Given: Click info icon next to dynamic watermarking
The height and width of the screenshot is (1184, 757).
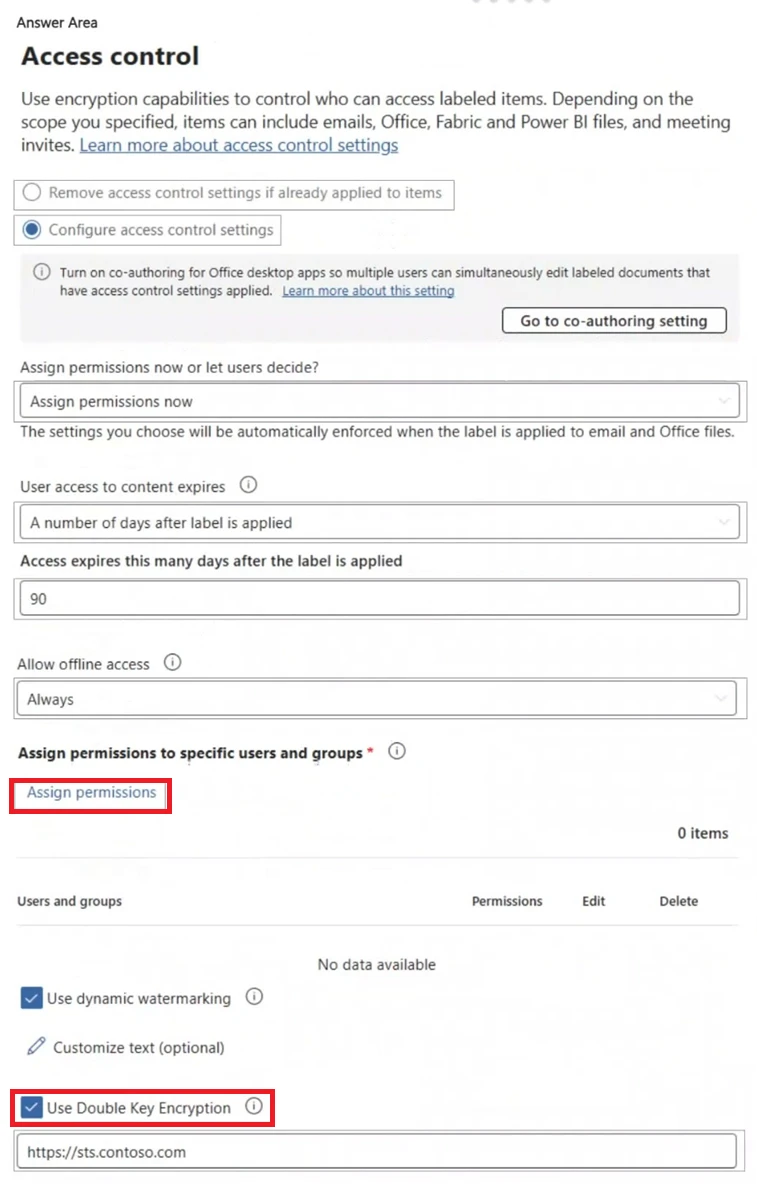Looking at the screenshot, I should point(254,997).
